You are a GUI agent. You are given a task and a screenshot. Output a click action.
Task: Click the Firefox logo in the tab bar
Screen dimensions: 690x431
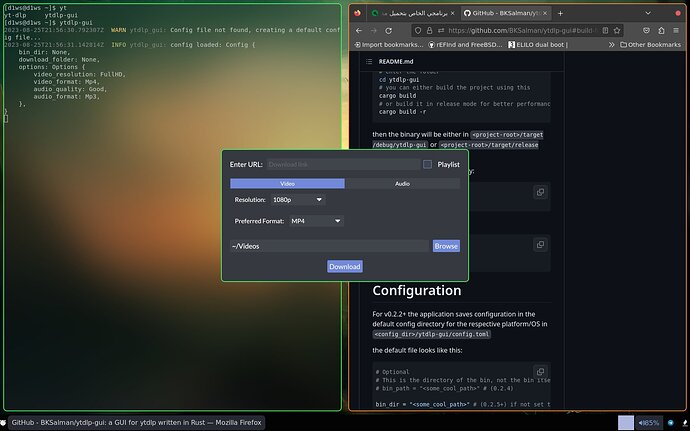pos(357,13)
